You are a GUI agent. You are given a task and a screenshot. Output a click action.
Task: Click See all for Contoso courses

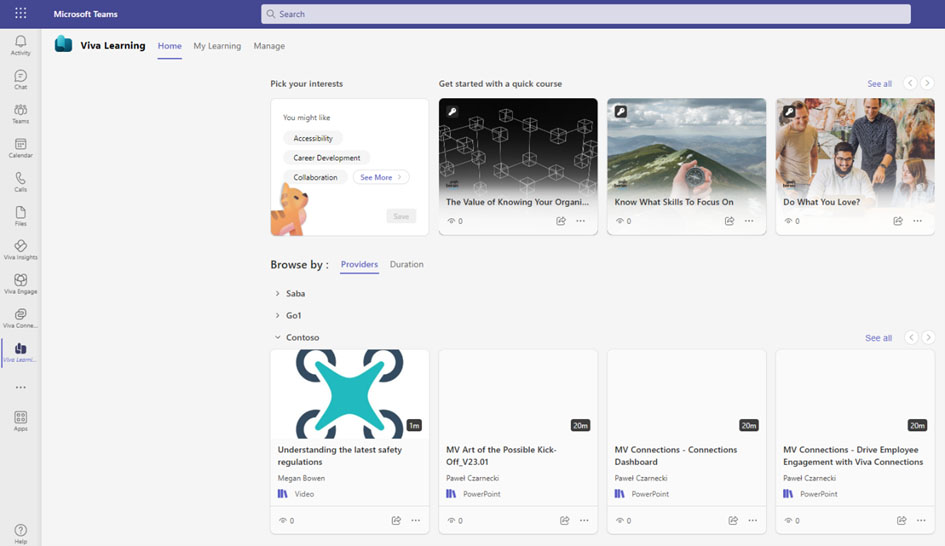pos(878,338)
